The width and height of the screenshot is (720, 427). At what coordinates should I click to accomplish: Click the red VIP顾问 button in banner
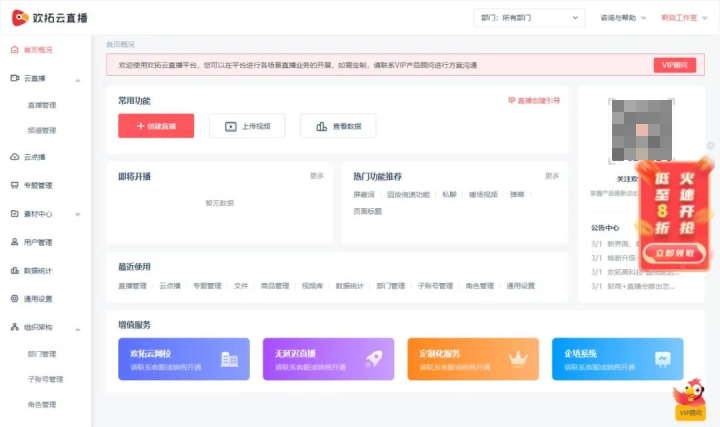(x=675, y=65)
